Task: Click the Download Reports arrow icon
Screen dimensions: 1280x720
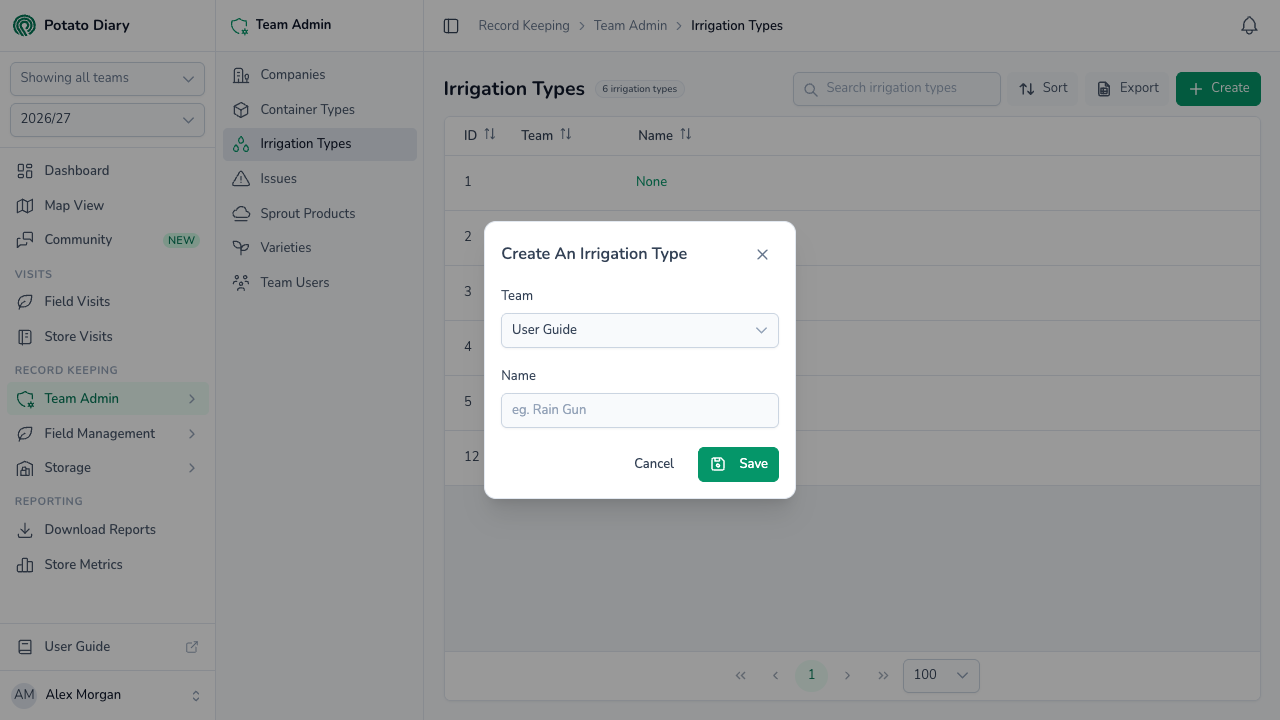Action: point(25,530)
